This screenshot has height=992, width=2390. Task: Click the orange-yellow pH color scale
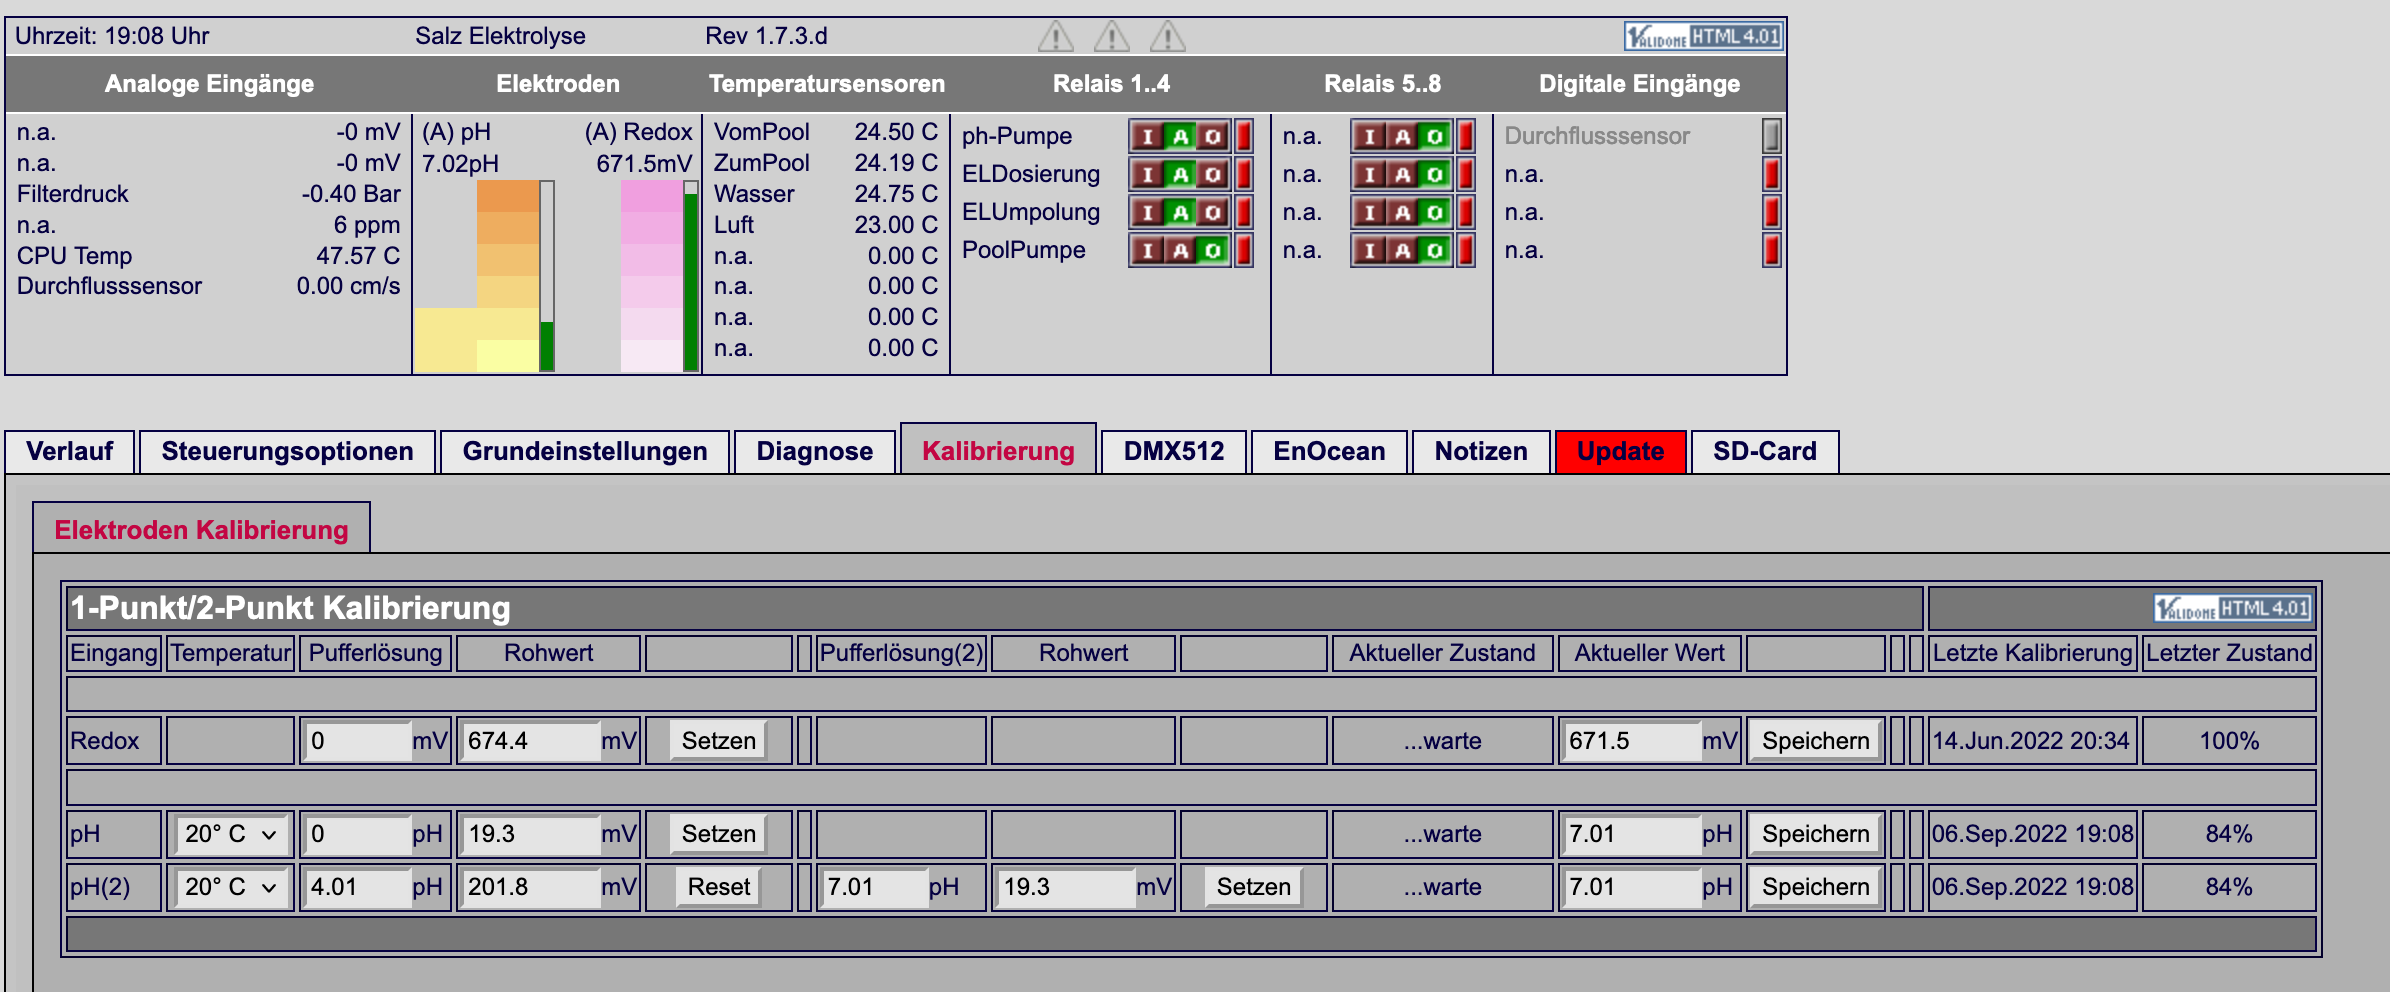click(x=507, y=277)
